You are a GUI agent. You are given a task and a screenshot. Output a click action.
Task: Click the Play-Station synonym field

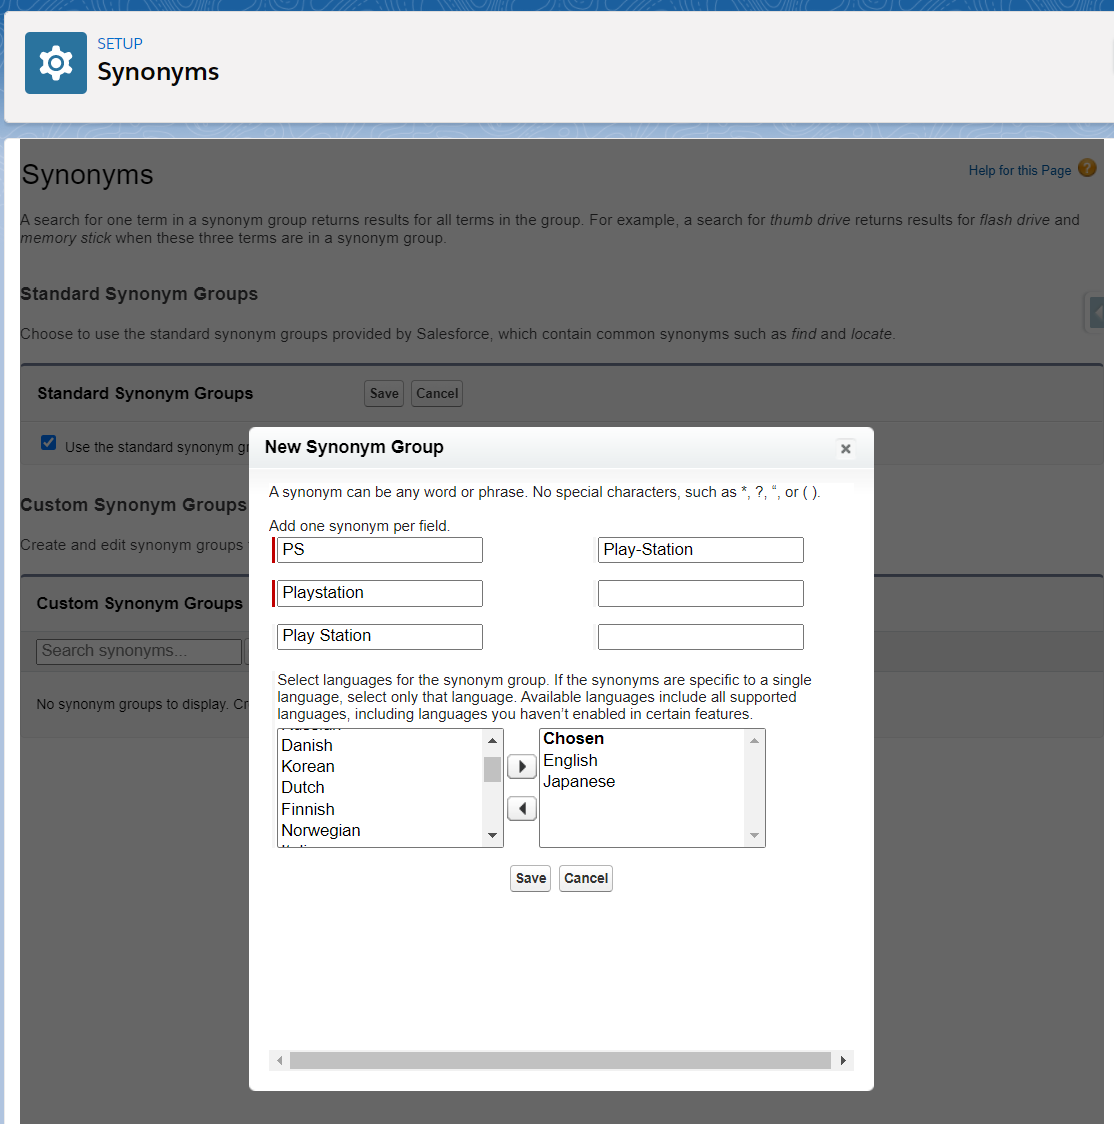pos(700,550)
